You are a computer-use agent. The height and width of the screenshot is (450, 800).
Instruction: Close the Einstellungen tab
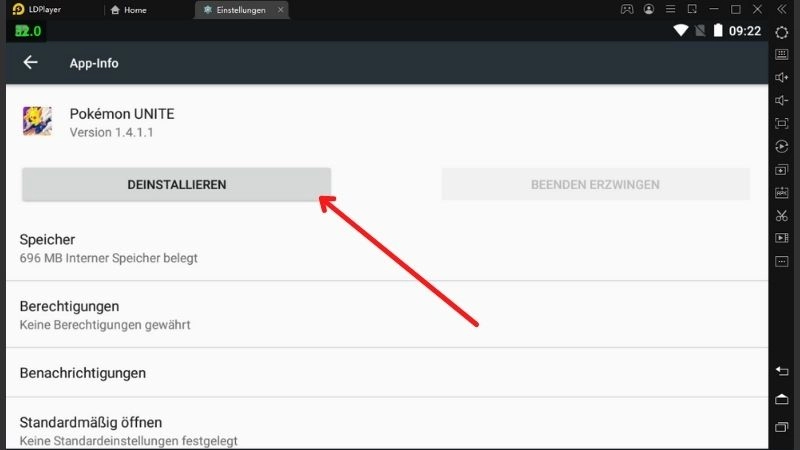(x=280, y=10)
